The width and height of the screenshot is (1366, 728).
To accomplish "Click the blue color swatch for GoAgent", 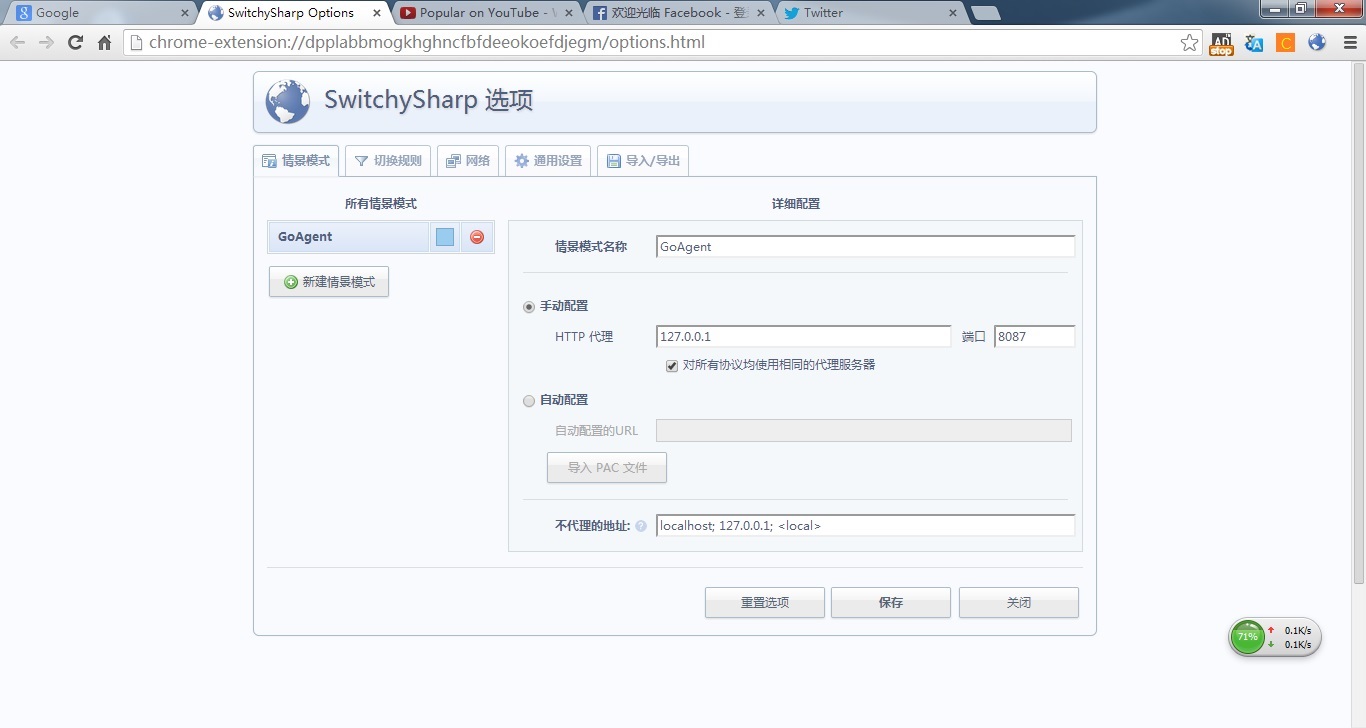I will click(x=445, y=237).
